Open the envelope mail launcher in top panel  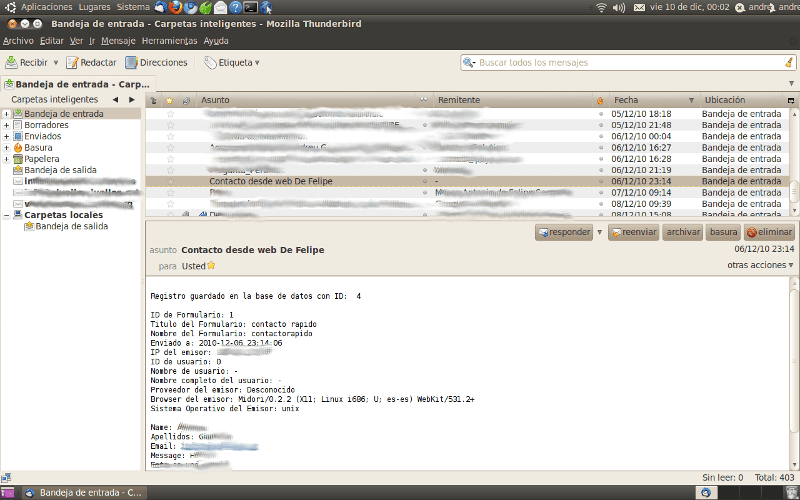click(x=220, y=7)
